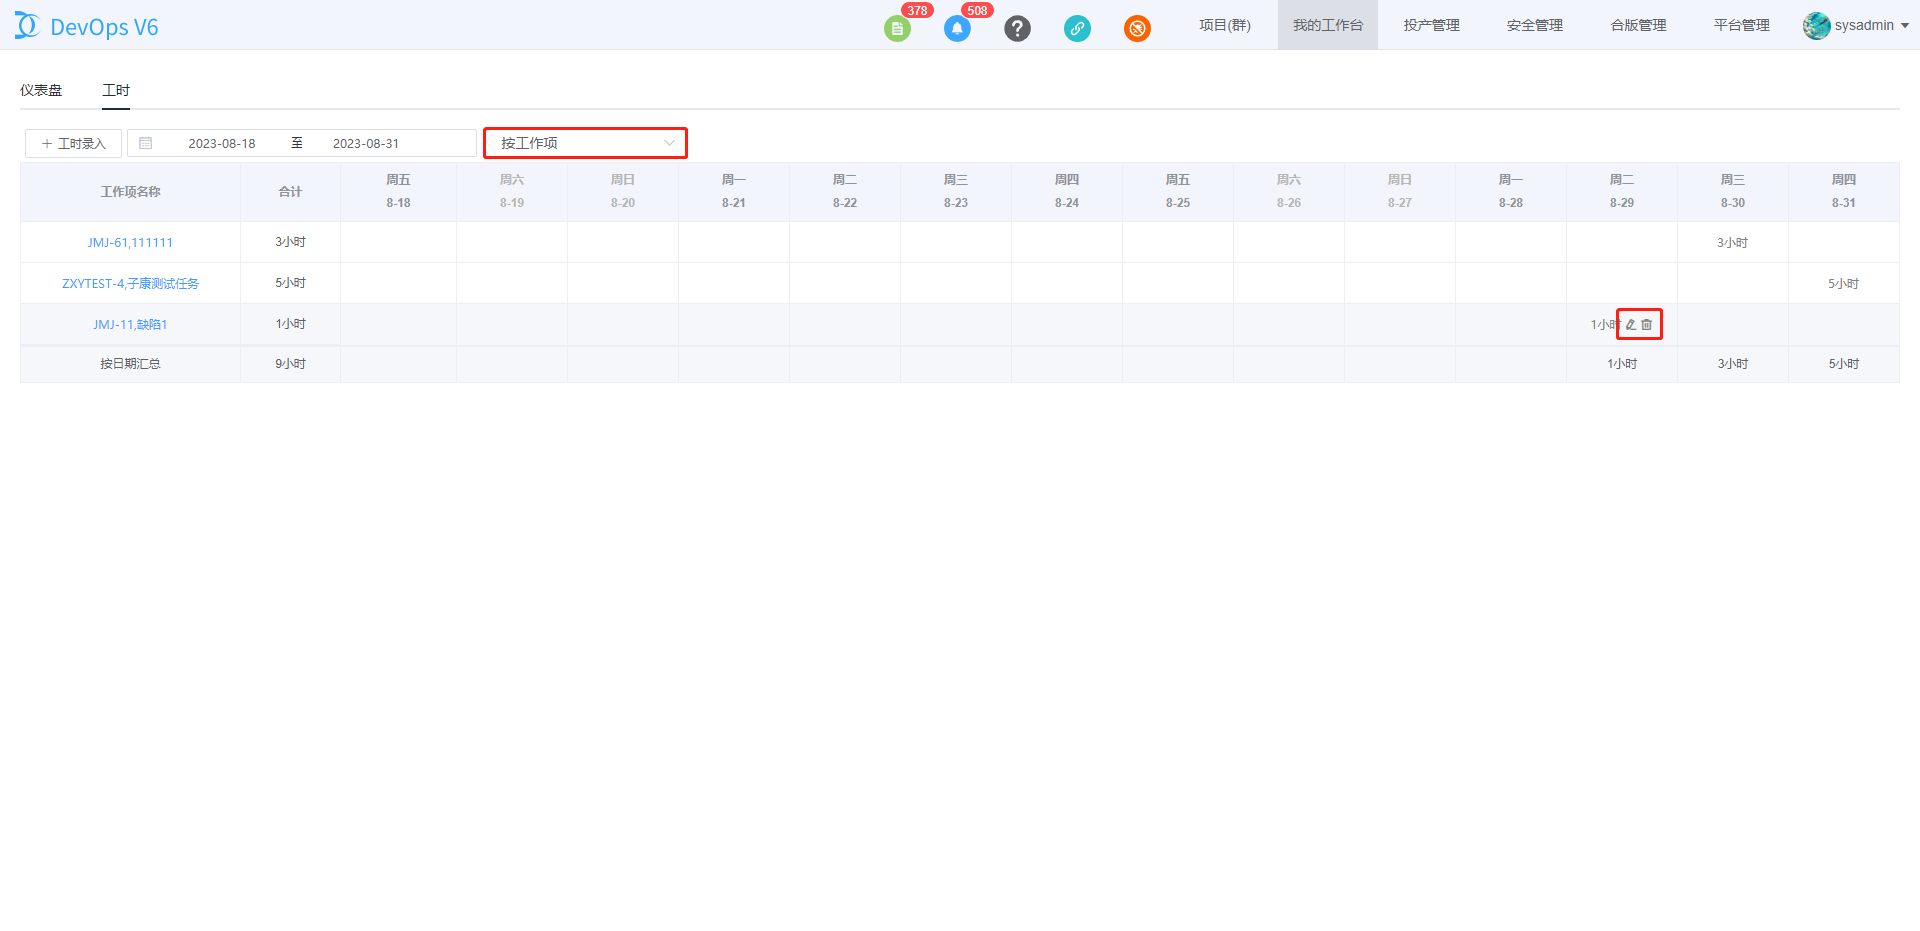Open the blue bell notifications icon
This screenshot has width=1920, height=931.
point(957,29)
